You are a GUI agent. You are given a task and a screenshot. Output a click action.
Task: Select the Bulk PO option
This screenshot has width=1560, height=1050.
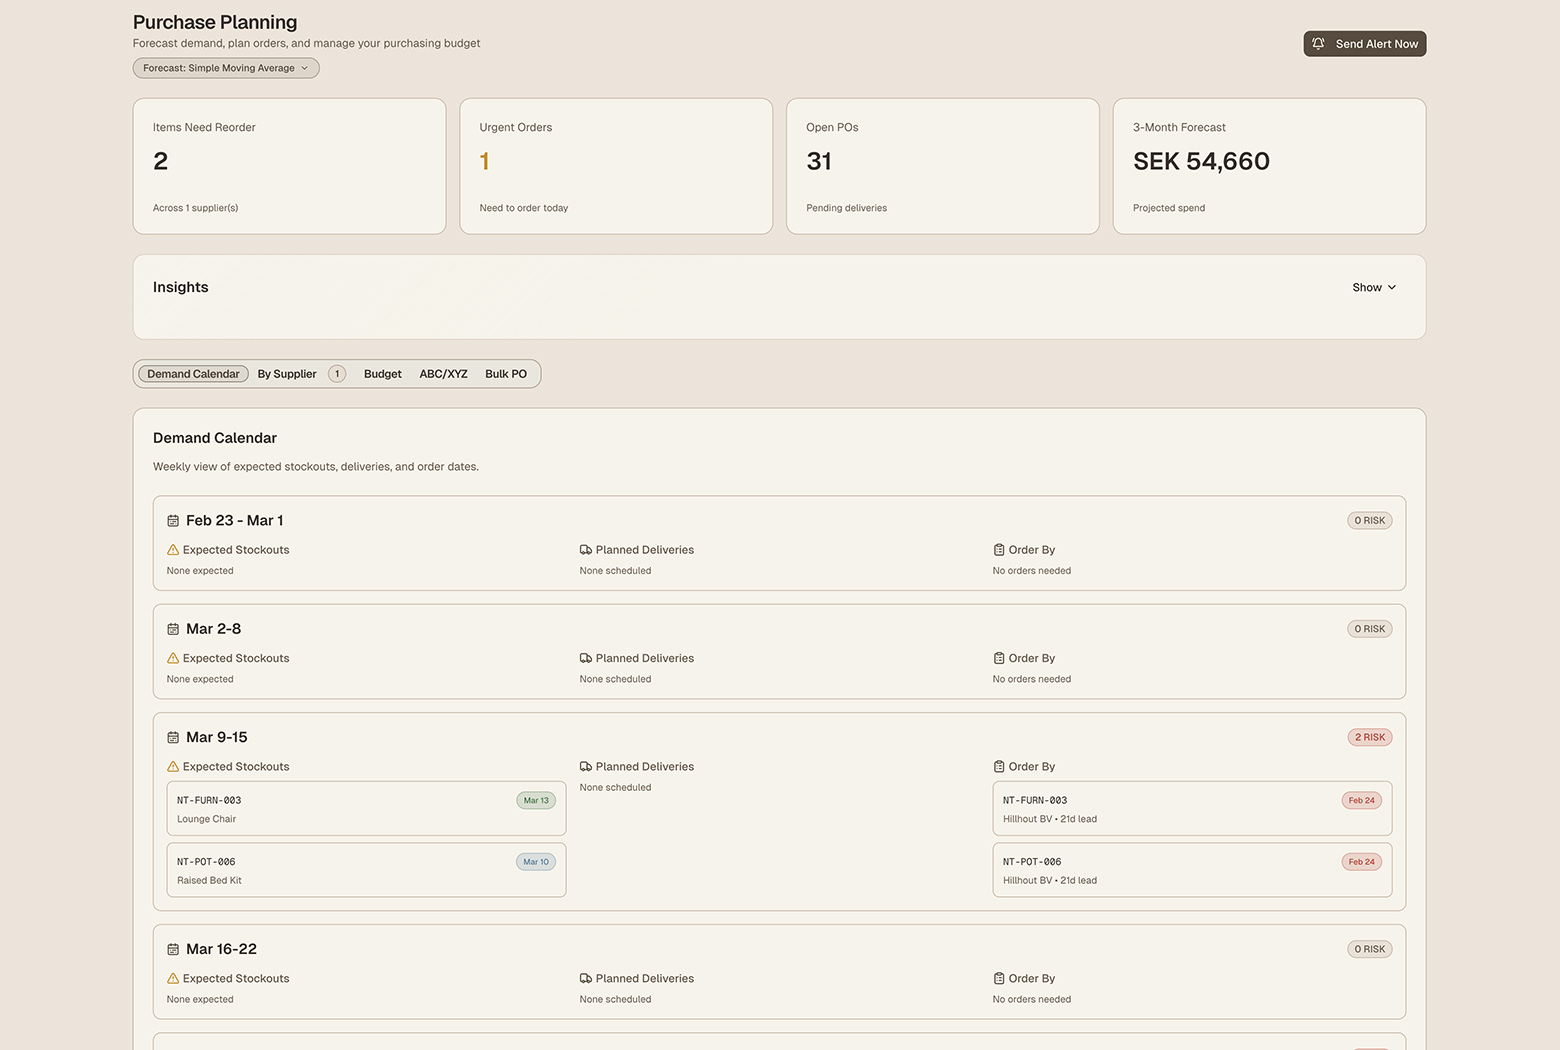(x=505, y=373)
